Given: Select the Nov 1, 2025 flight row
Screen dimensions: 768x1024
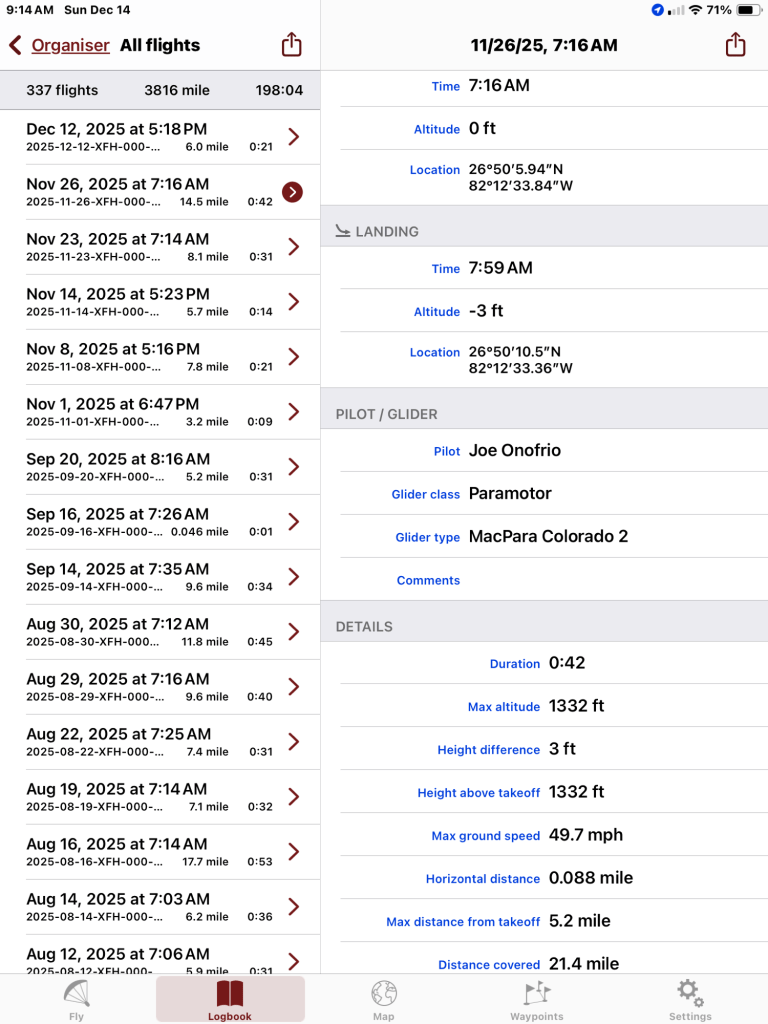Looking at the screenshot, I should pos(150,412).
